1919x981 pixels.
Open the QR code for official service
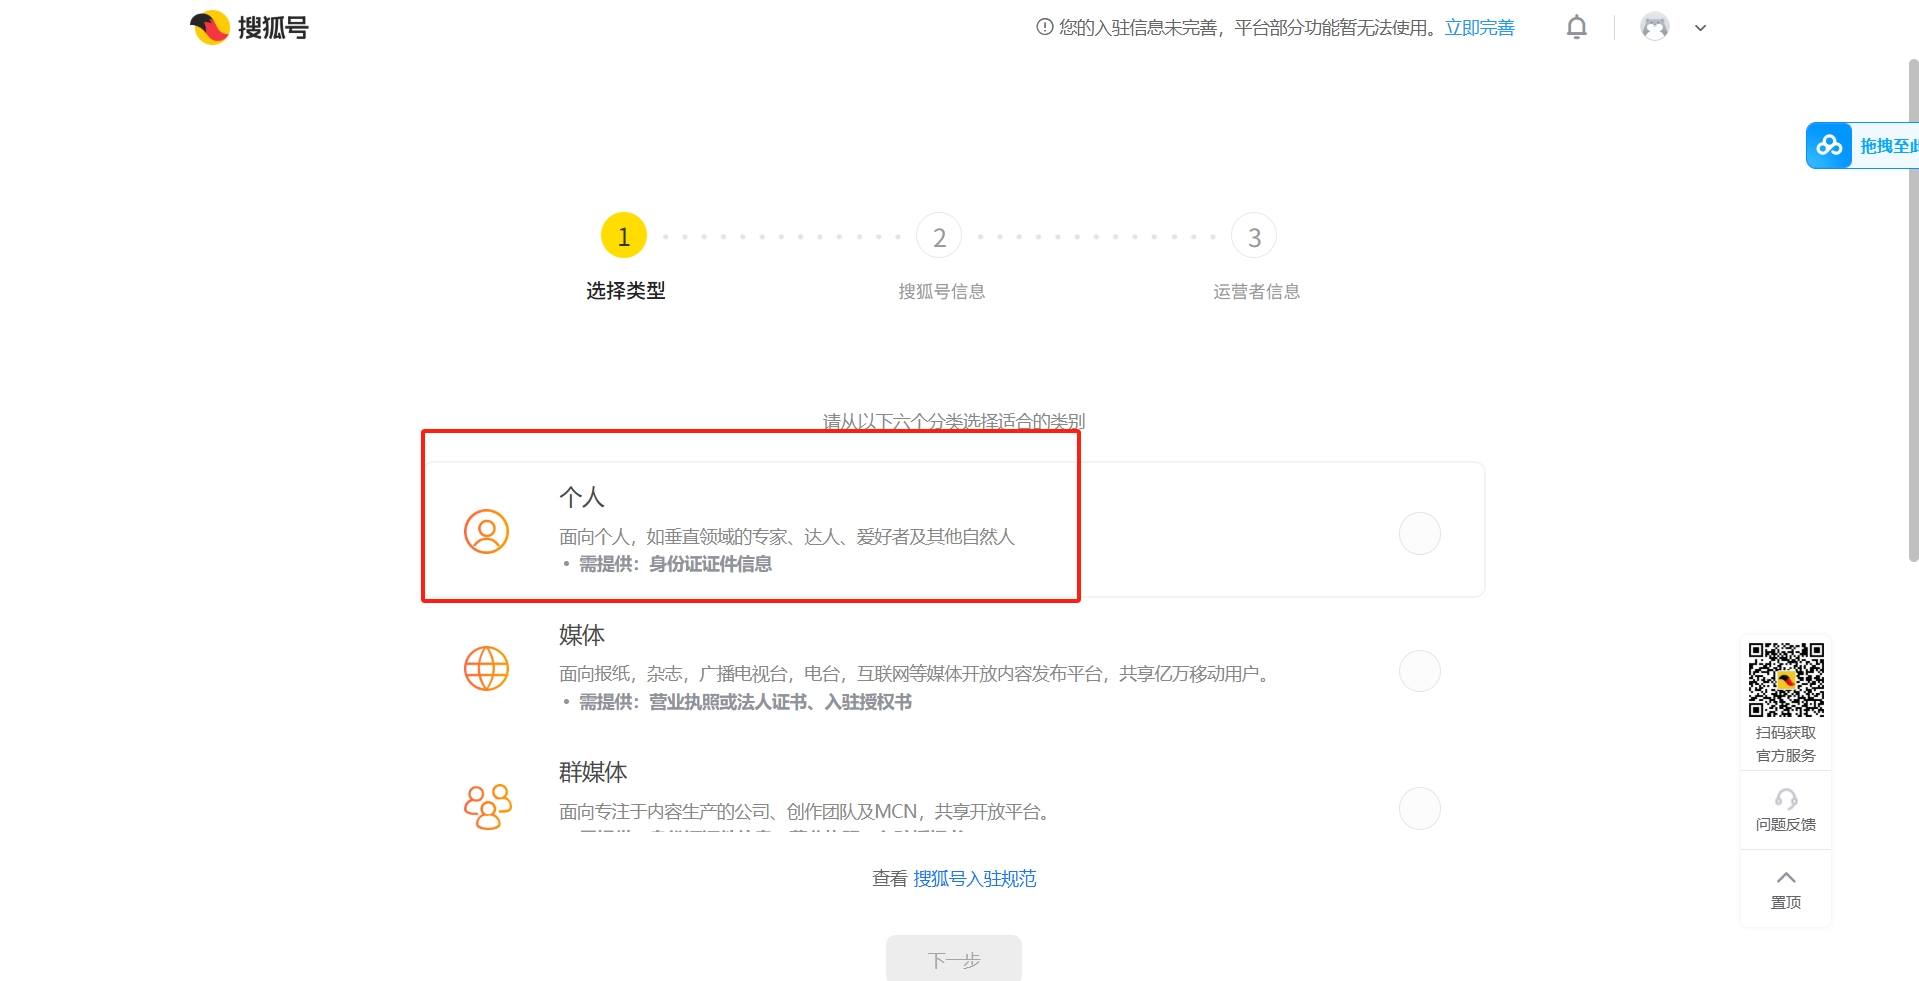coord(1786,680)
